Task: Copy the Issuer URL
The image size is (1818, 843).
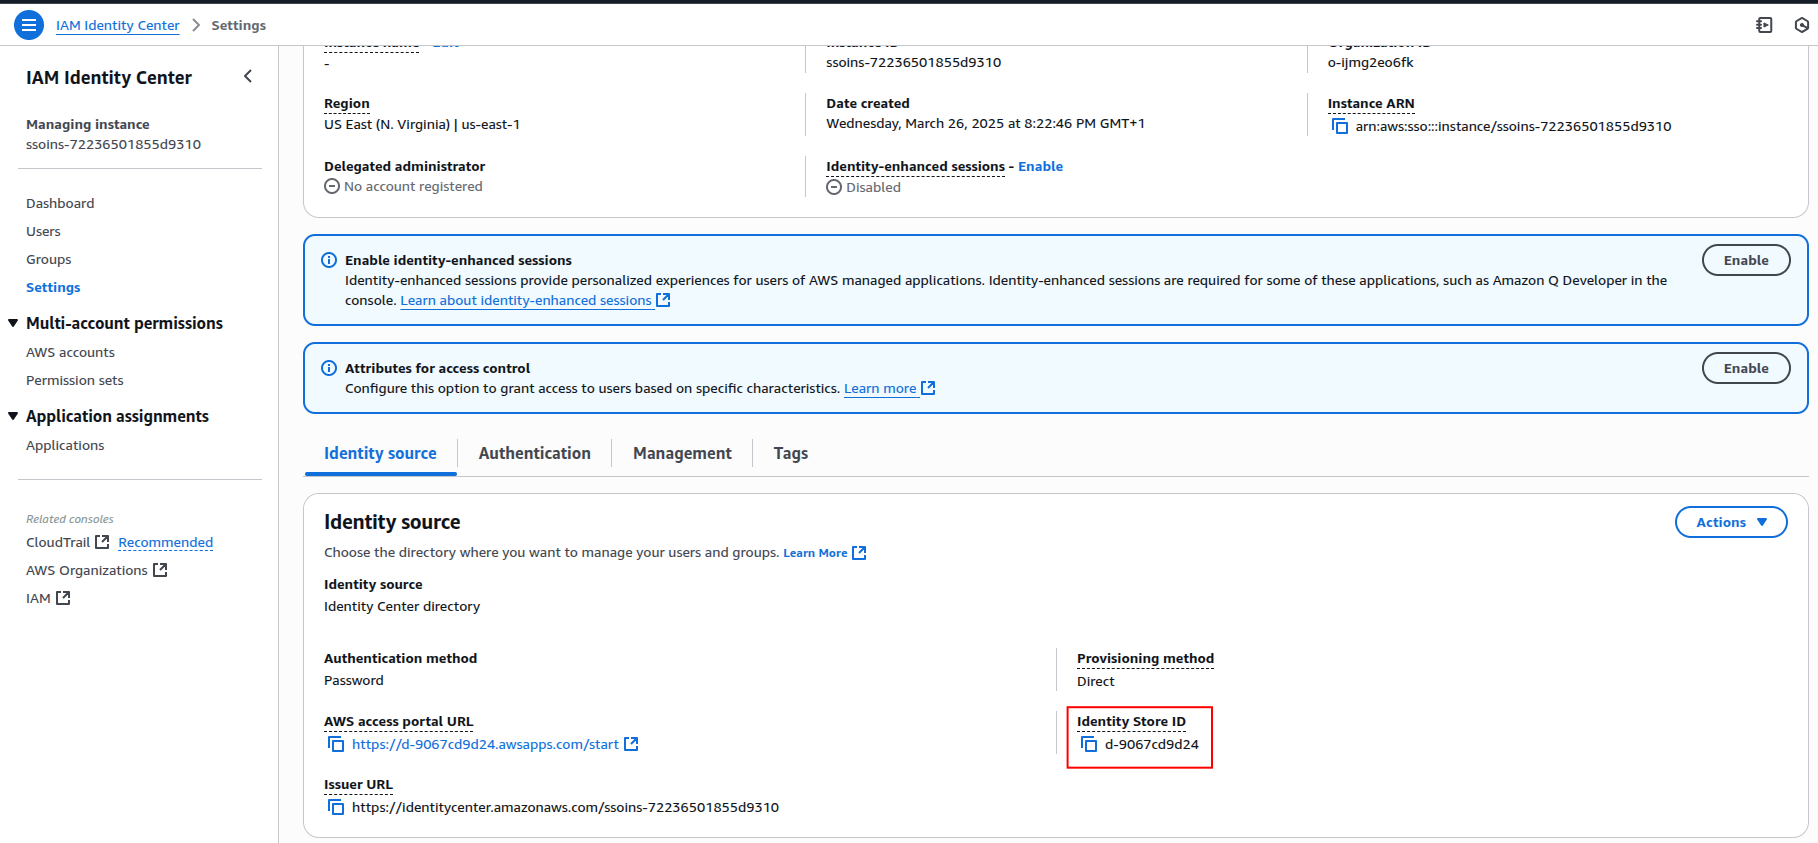Action: point(336,808)
